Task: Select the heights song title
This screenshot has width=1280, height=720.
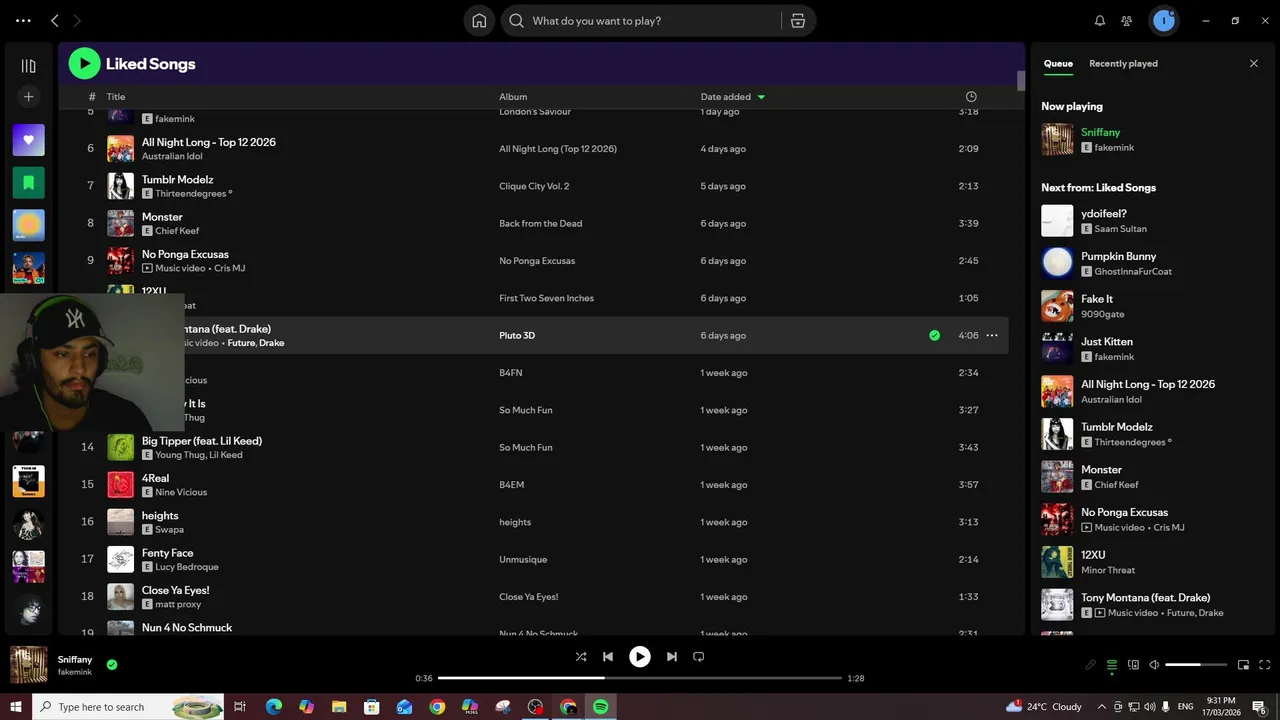Action: point(160,516)
